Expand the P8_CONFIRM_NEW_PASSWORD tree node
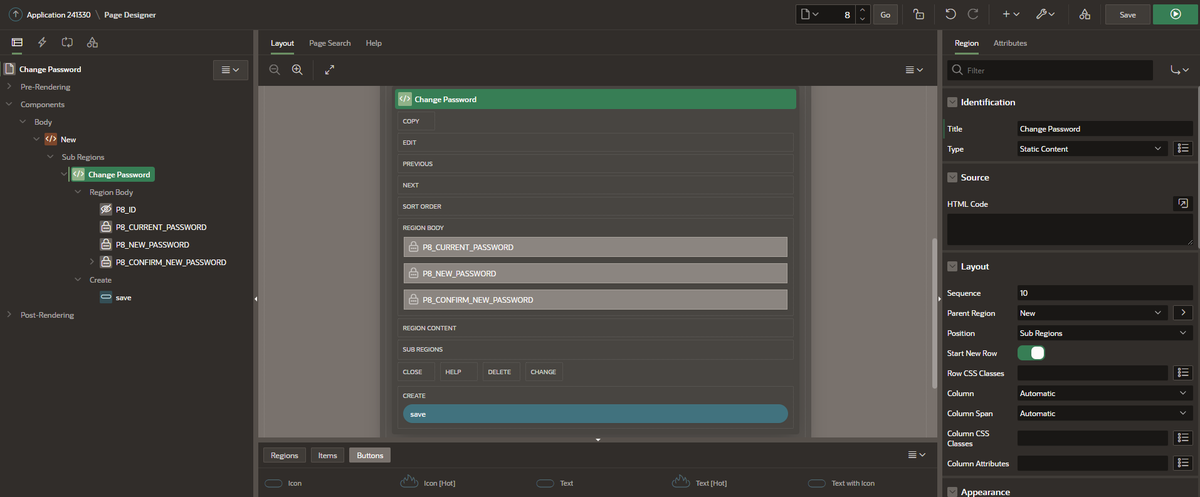 click(92, 262)
